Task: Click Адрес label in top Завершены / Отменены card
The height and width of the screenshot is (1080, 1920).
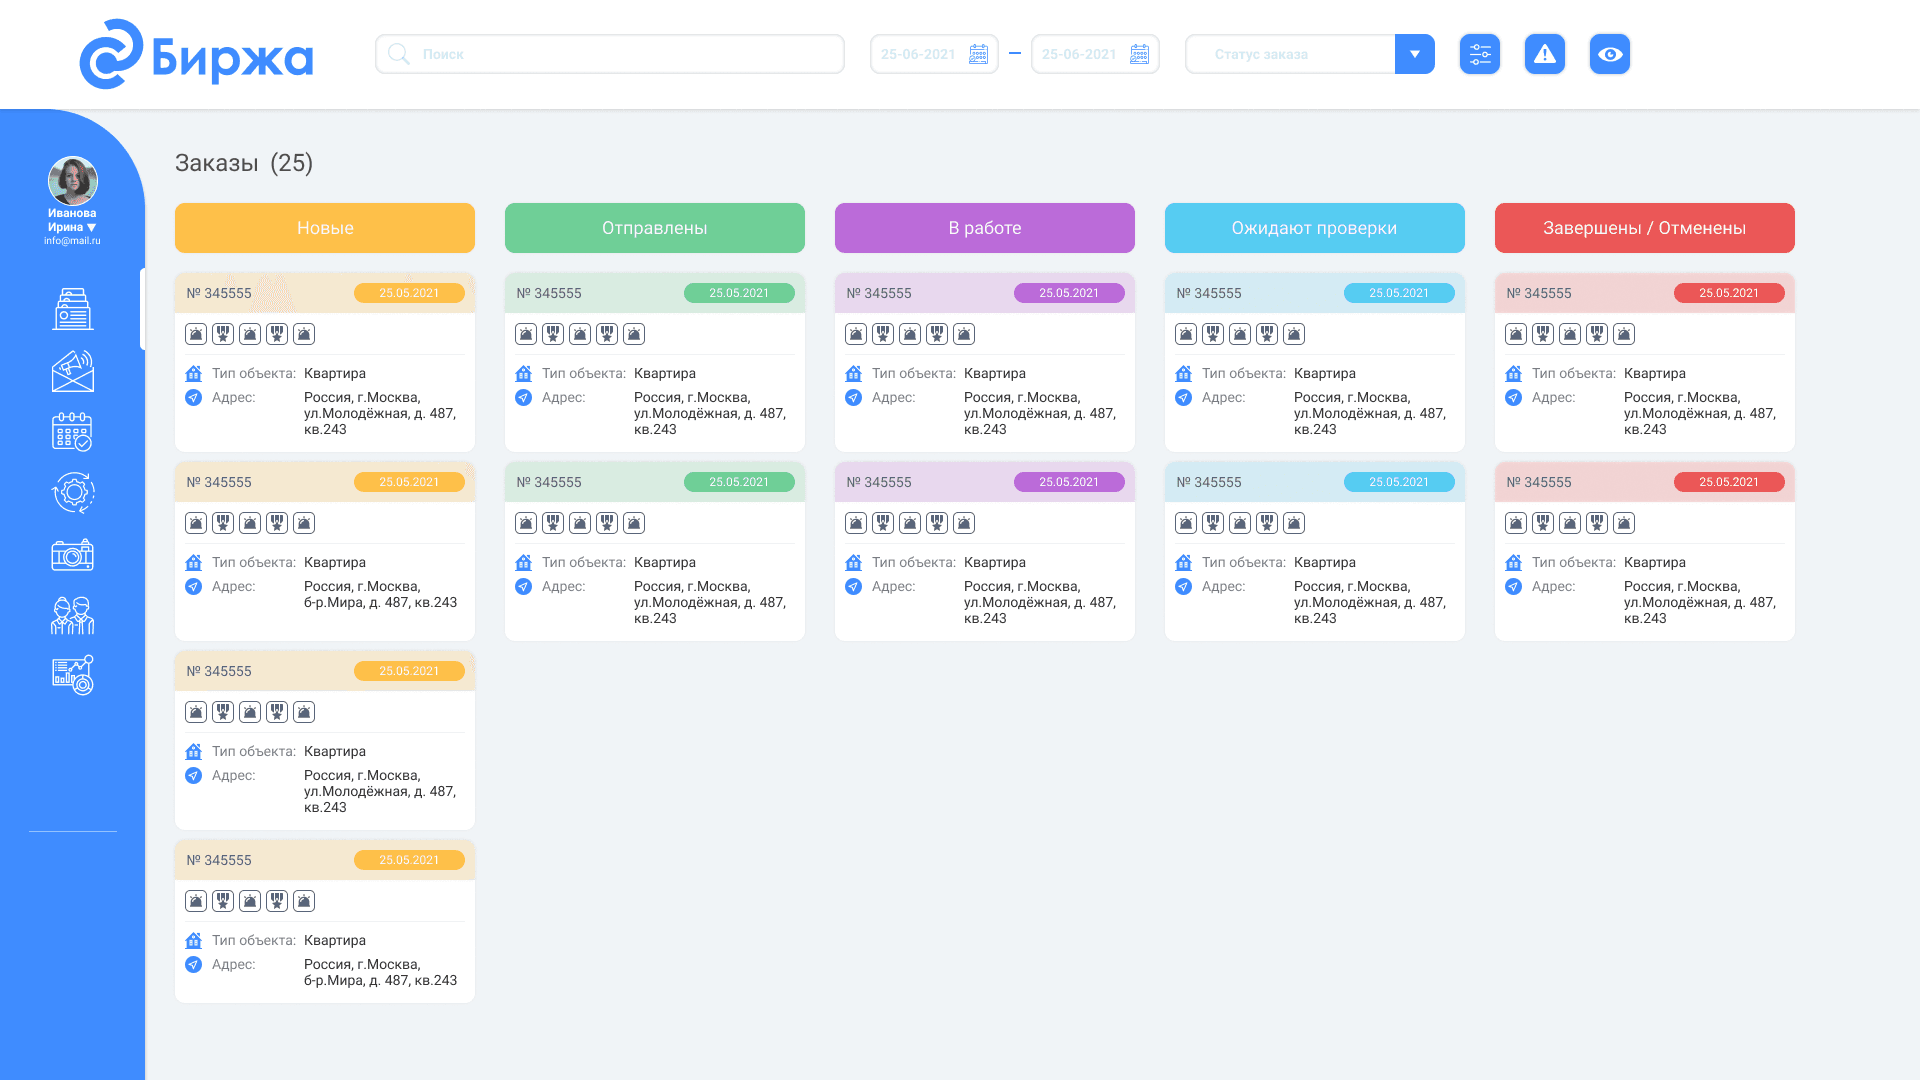Action: click(1554, 397)
